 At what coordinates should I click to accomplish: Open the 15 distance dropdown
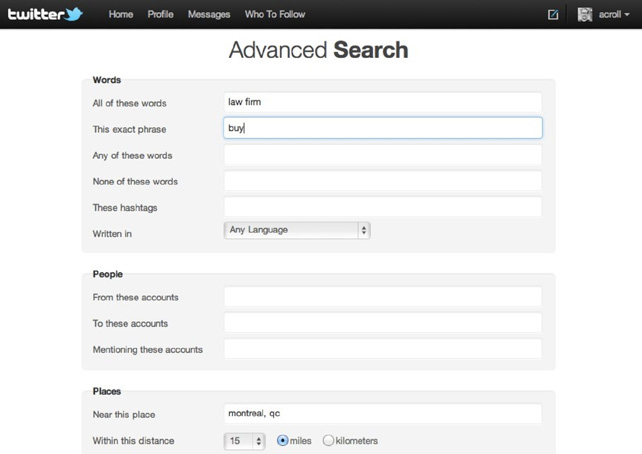(x=245, y=441)
